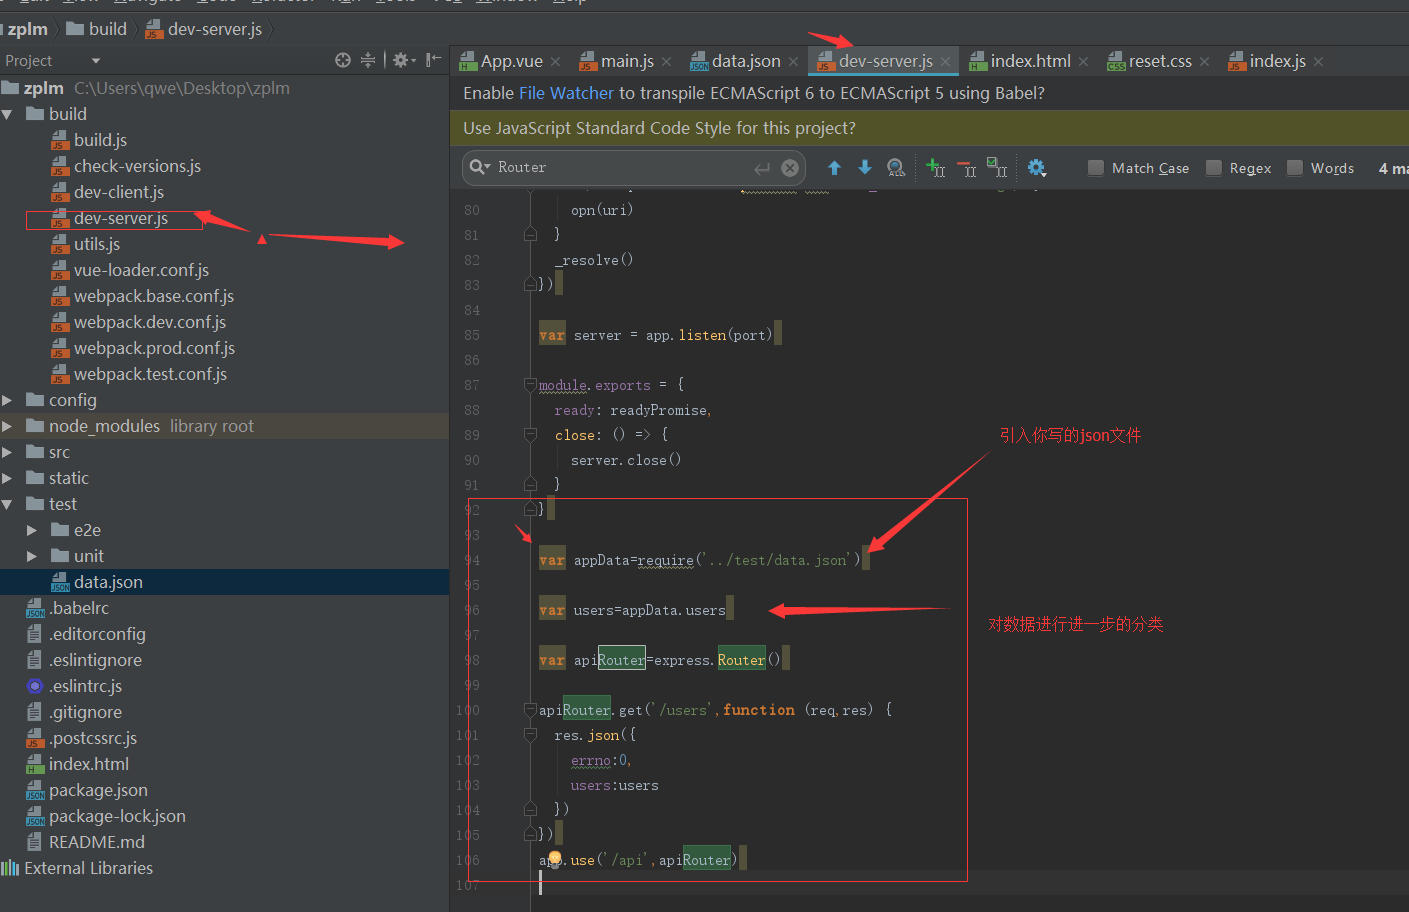This screenshot has height=912, width=1409.
Task: Click the zplm breadcrumb
Action: coord(26,29)
